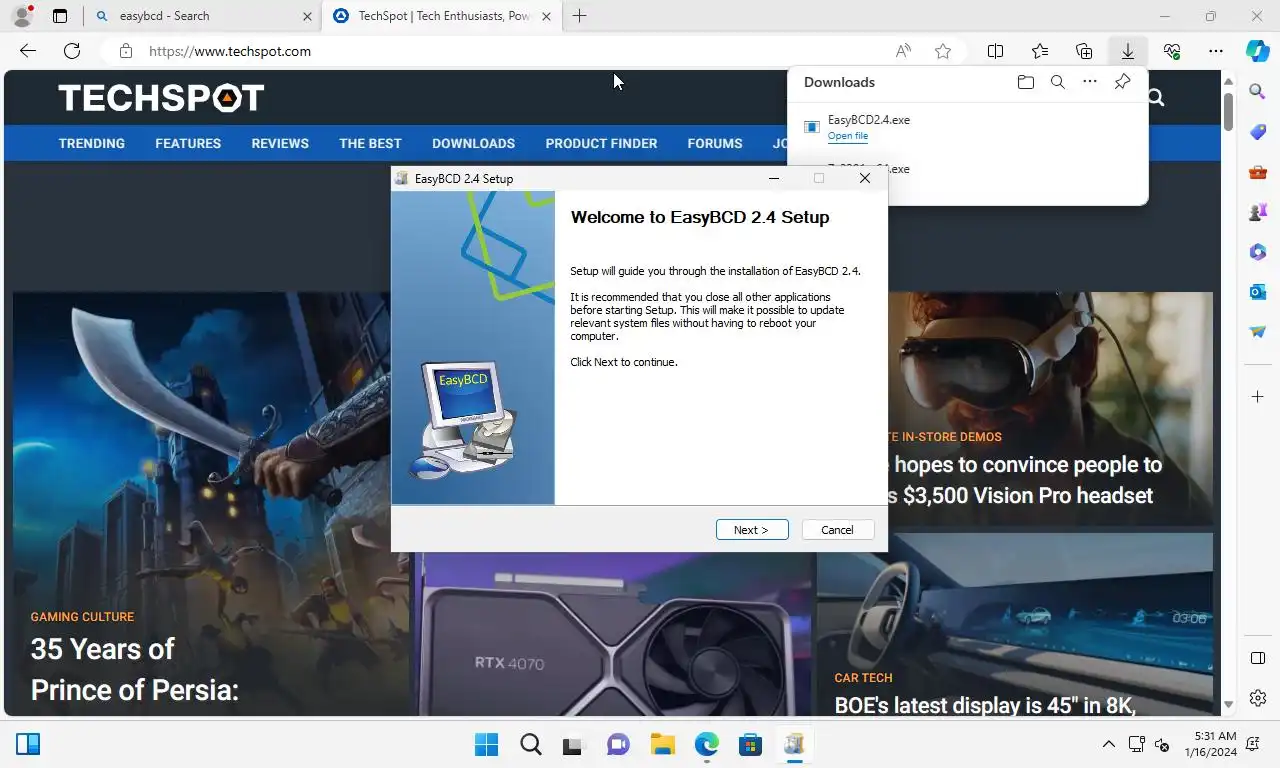The image size is (1280, 768).
Task: Open the GAMING CULTURE category label
Action: tap(82, 617)
